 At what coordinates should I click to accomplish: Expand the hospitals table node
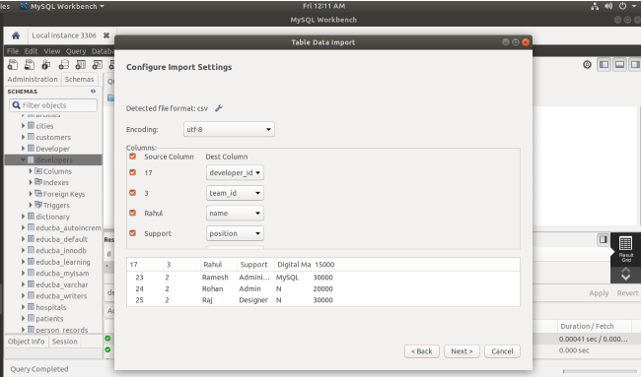23,307
